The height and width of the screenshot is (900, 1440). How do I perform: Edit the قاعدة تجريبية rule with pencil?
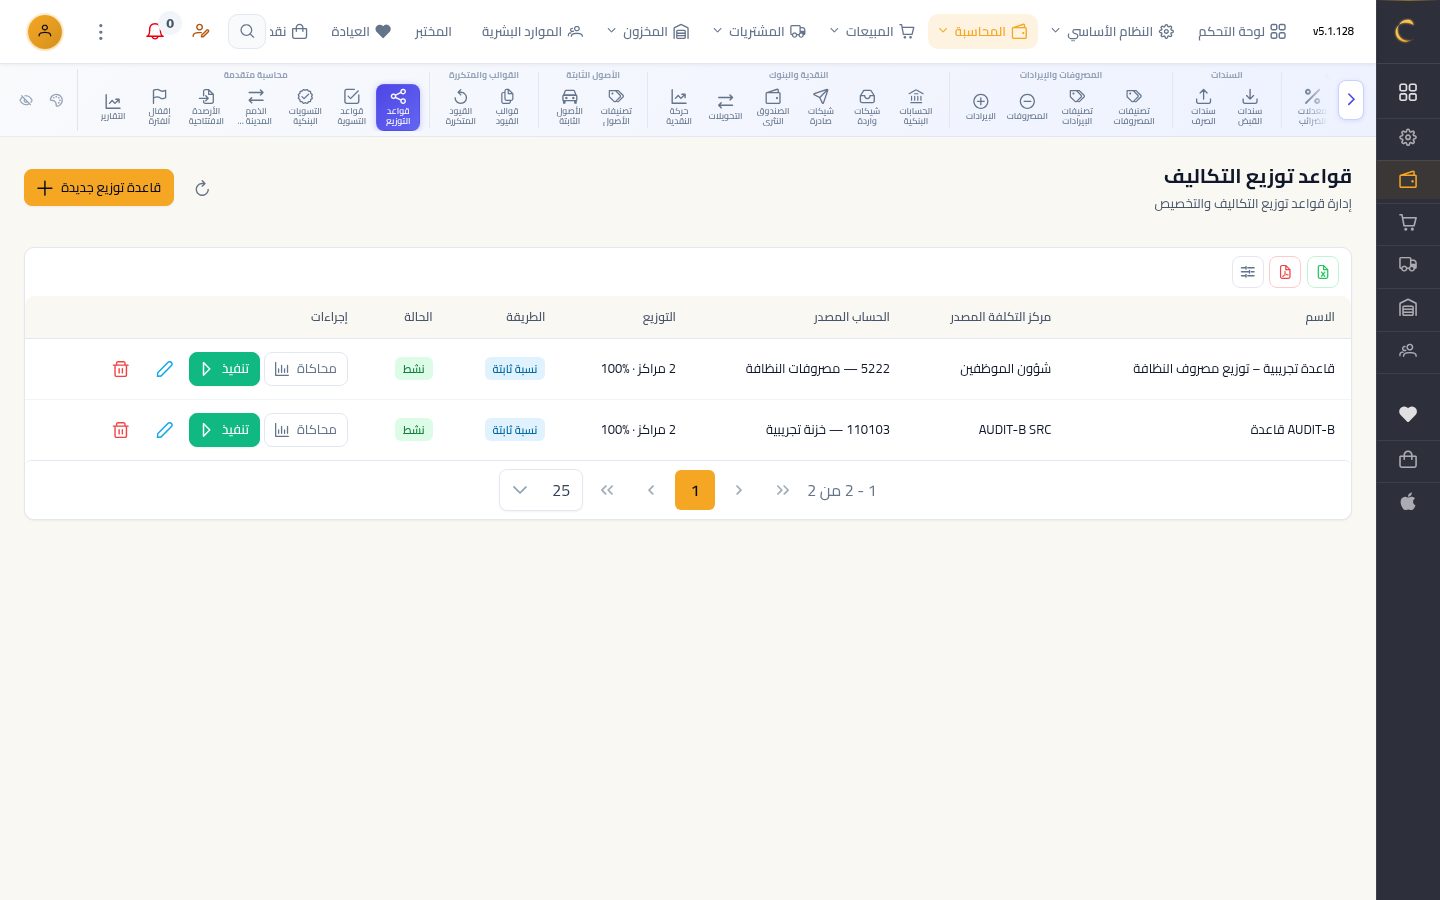(x=165, y=369)
